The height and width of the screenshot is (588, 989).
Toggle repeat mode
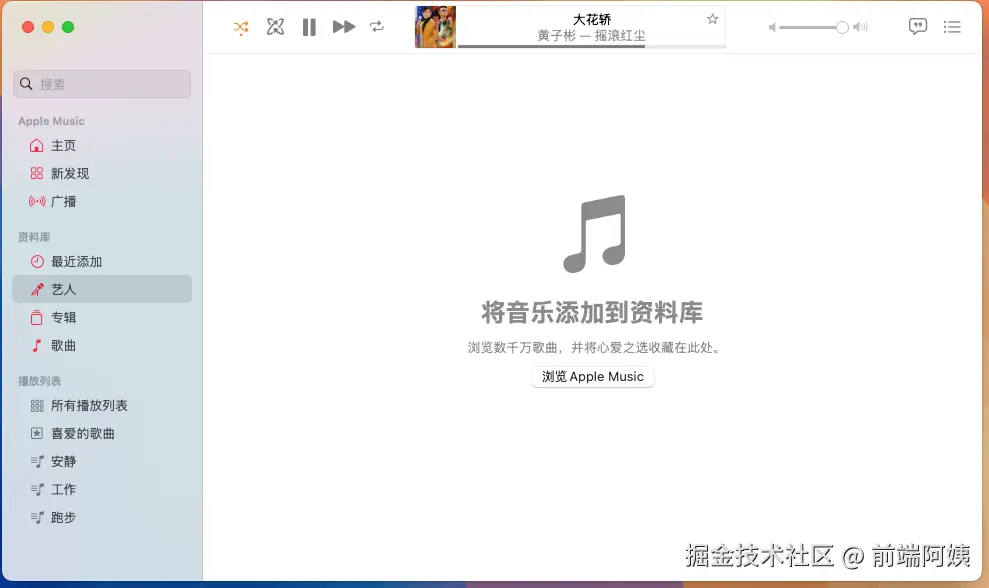click(377, 27)
